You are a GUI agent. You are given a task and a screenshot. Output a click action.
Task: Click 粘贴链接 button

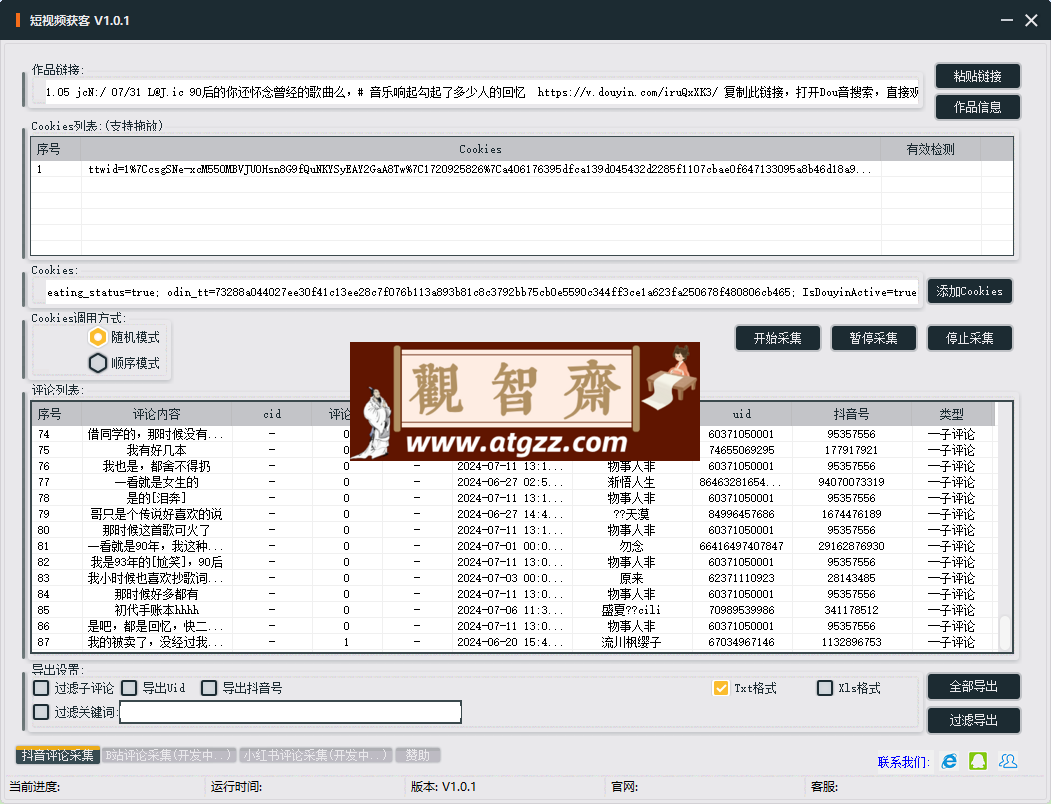977,76
